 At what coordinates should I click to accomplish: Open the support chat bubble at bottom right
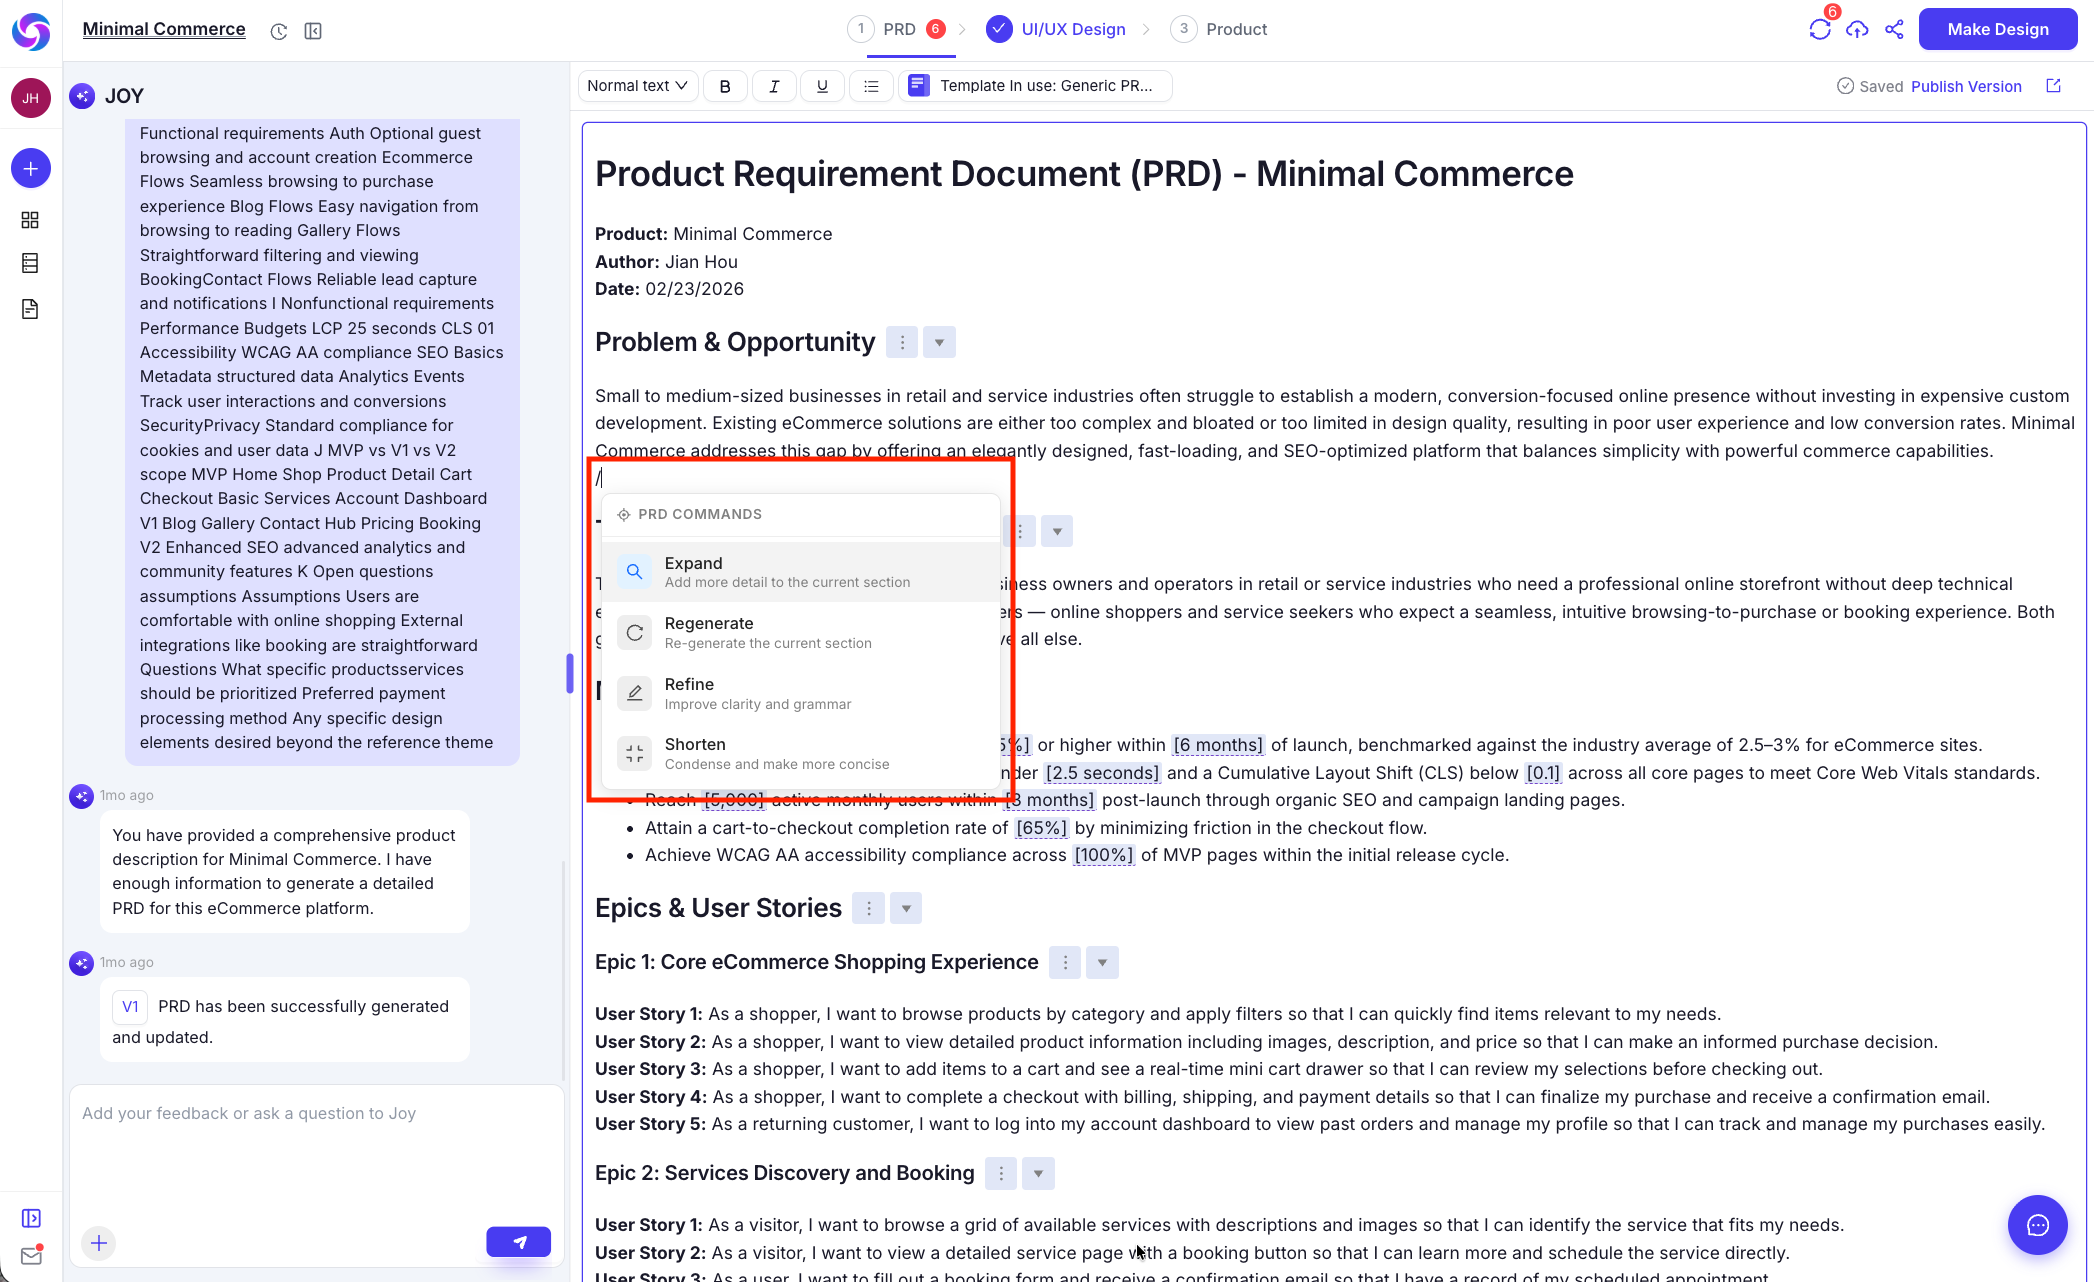tap(2038, 1225)
